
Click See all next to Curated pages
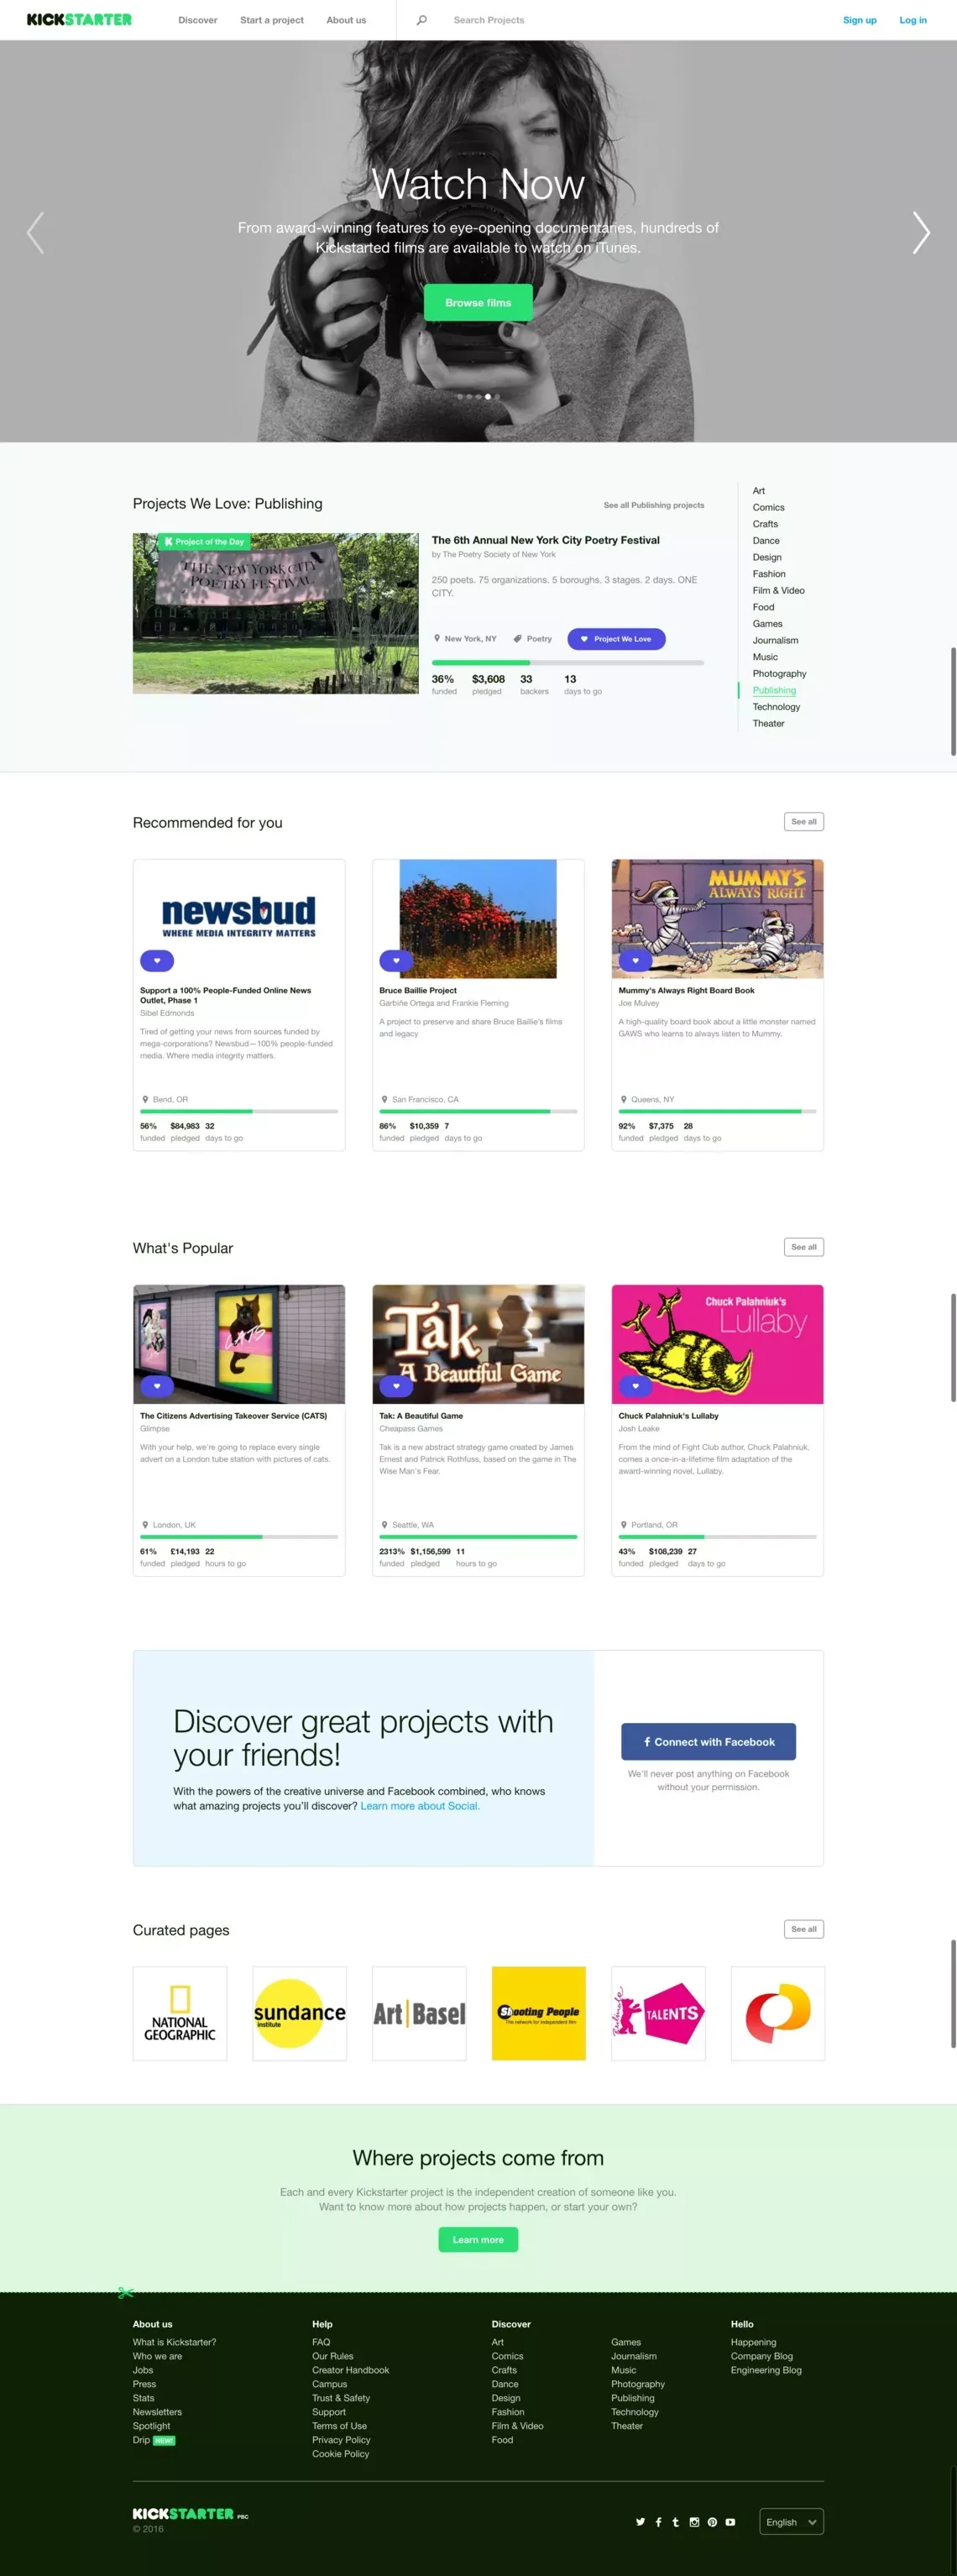point(804,1929)
